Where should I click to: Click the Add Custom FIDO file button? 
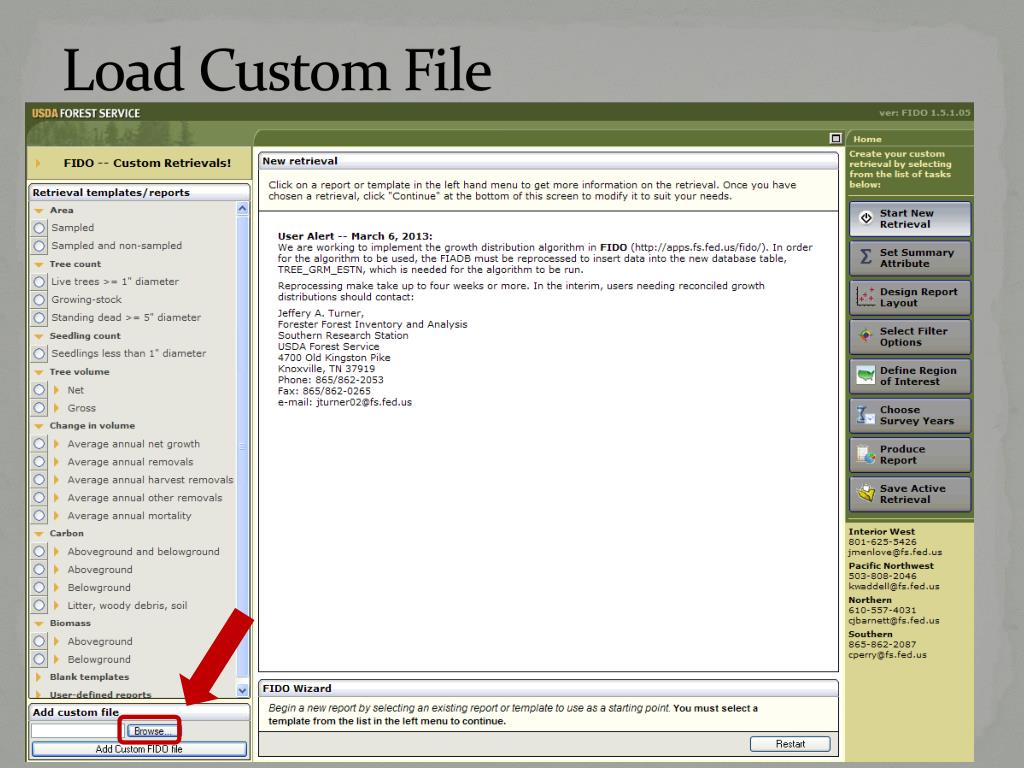pos(139,749)
